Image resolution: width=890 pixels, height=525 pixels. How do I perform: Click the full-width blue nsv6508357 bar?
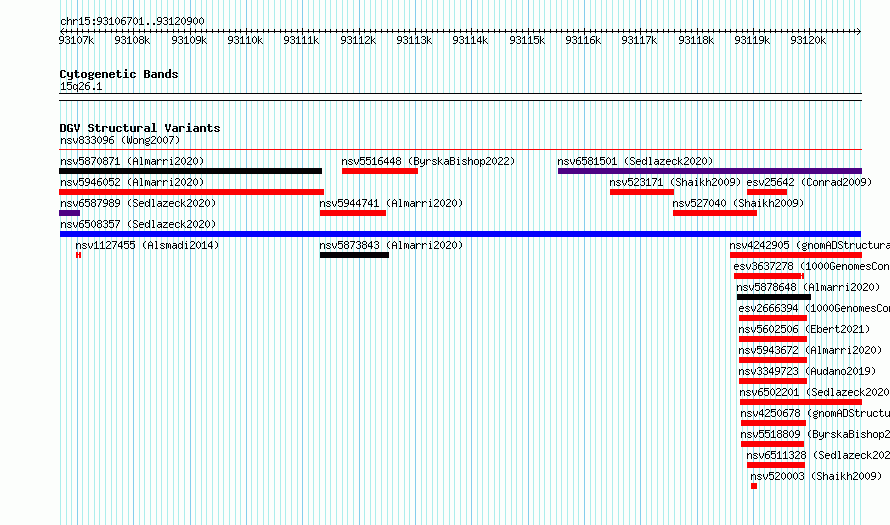coord(460,234)
